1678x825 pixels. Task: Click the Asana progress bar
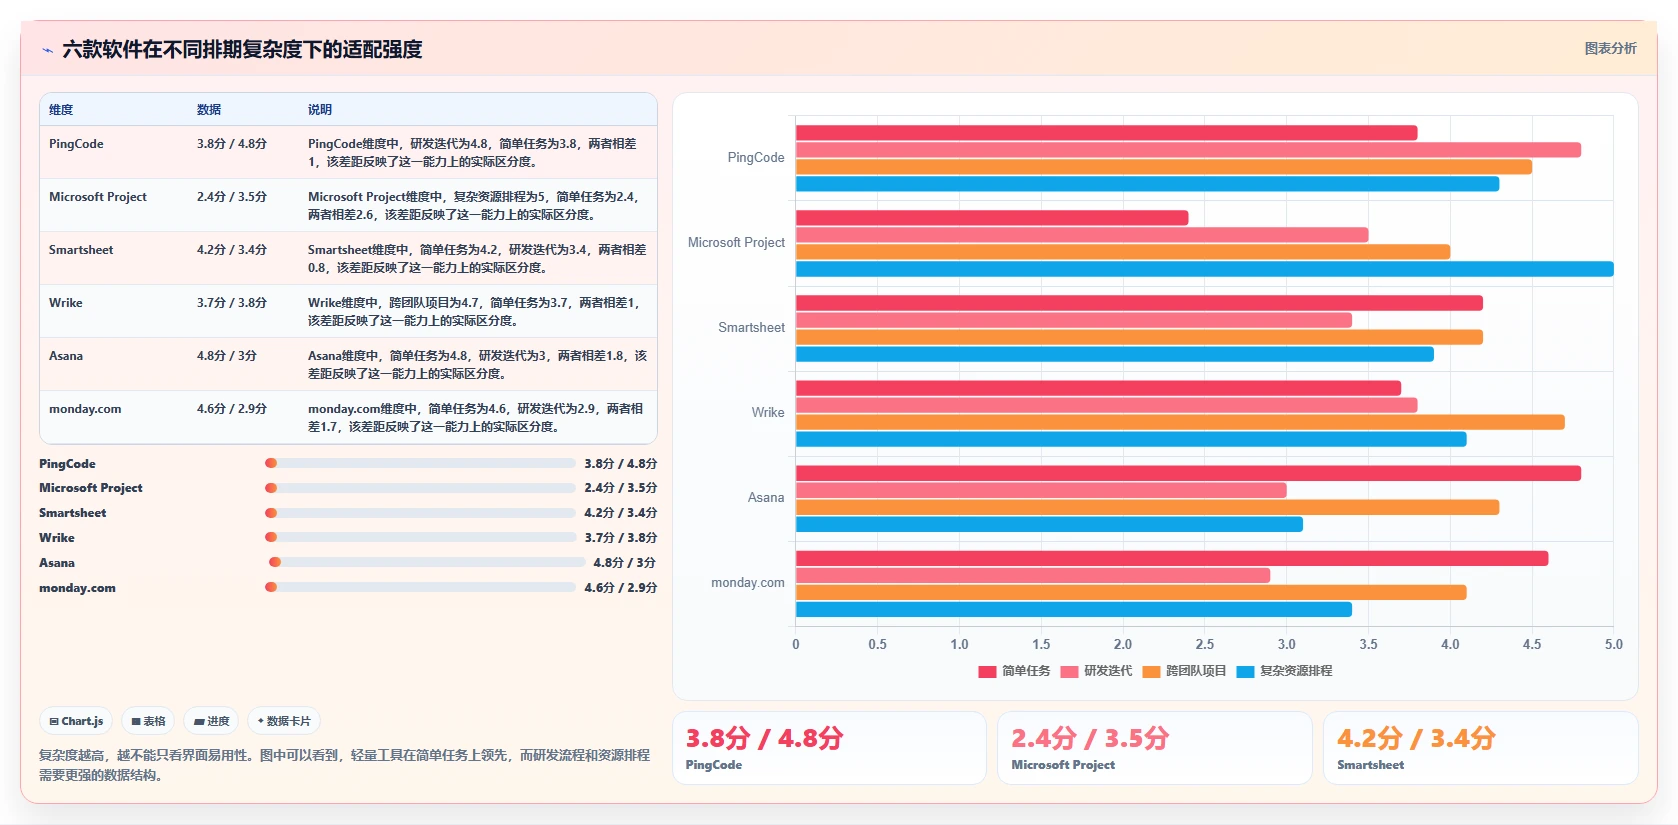pyautogui.click(x=427, y=562)
